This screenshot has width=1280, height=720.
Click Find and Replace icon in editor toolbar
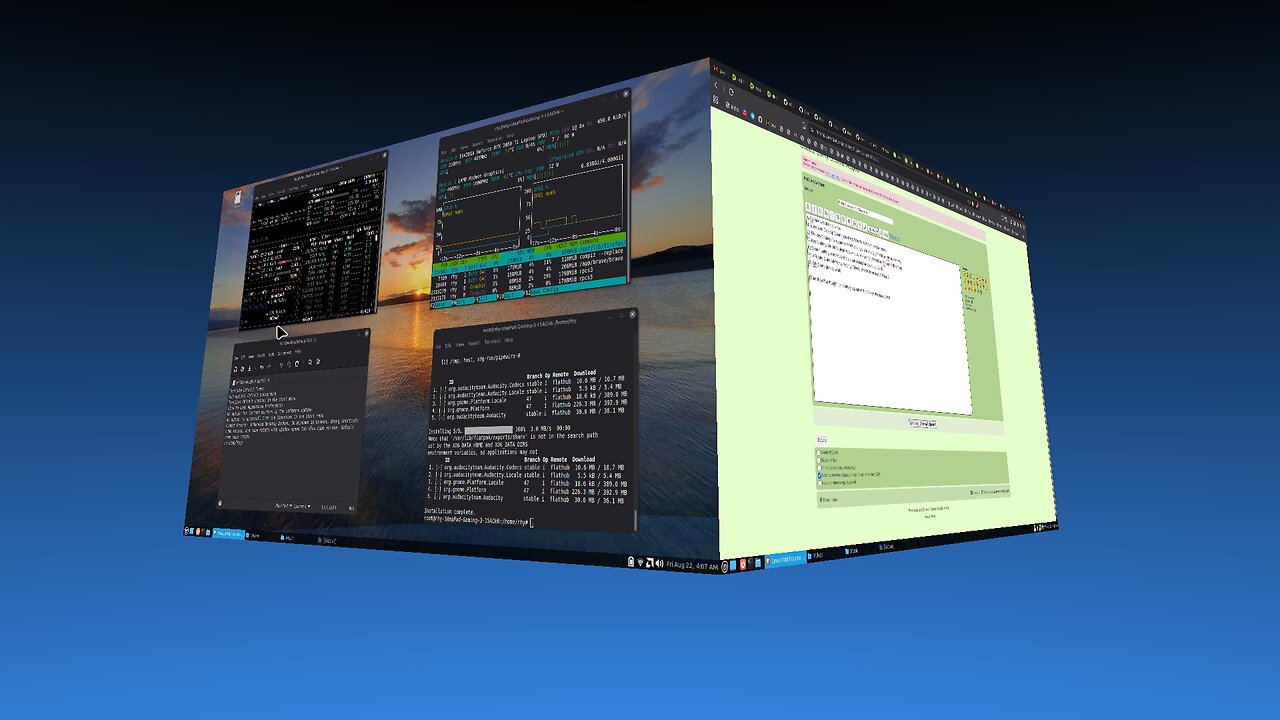[318, 361]
